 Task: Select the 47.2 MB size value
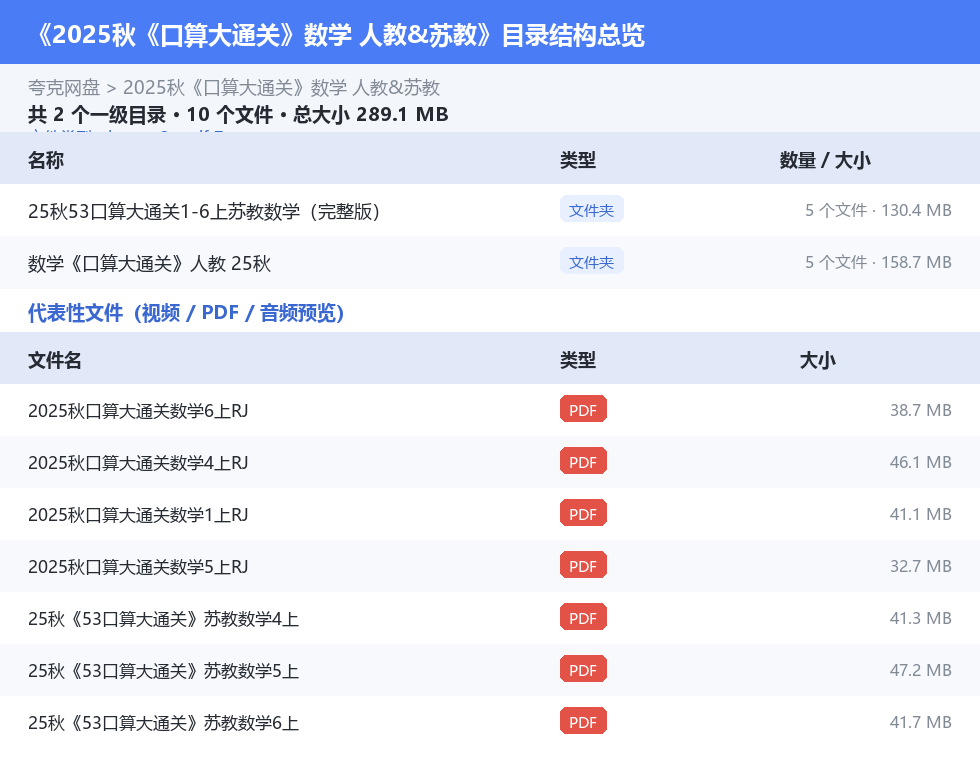pyautogui.click(x=921, y=669)
